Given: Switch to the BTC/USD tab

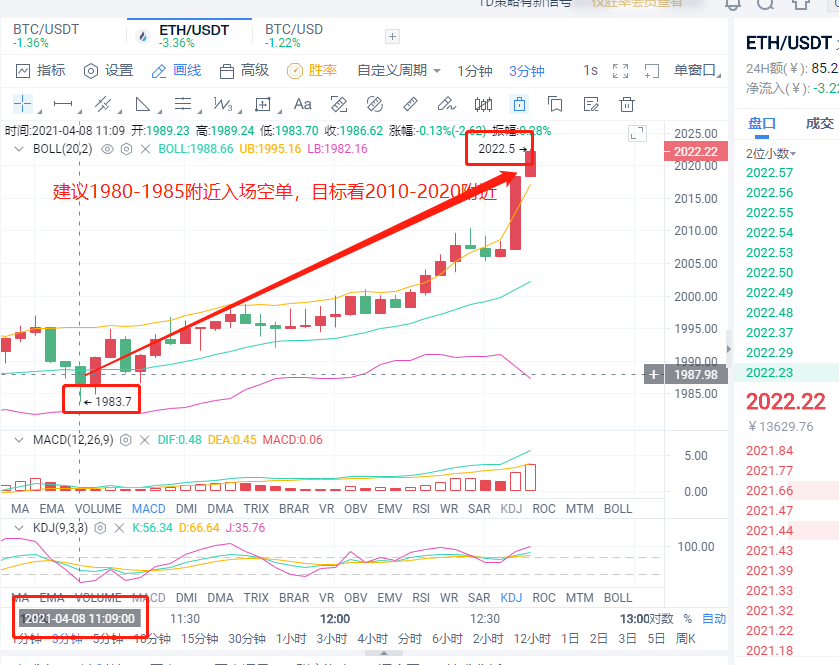Looking at the screenshot, I should (x=293, y=30).
